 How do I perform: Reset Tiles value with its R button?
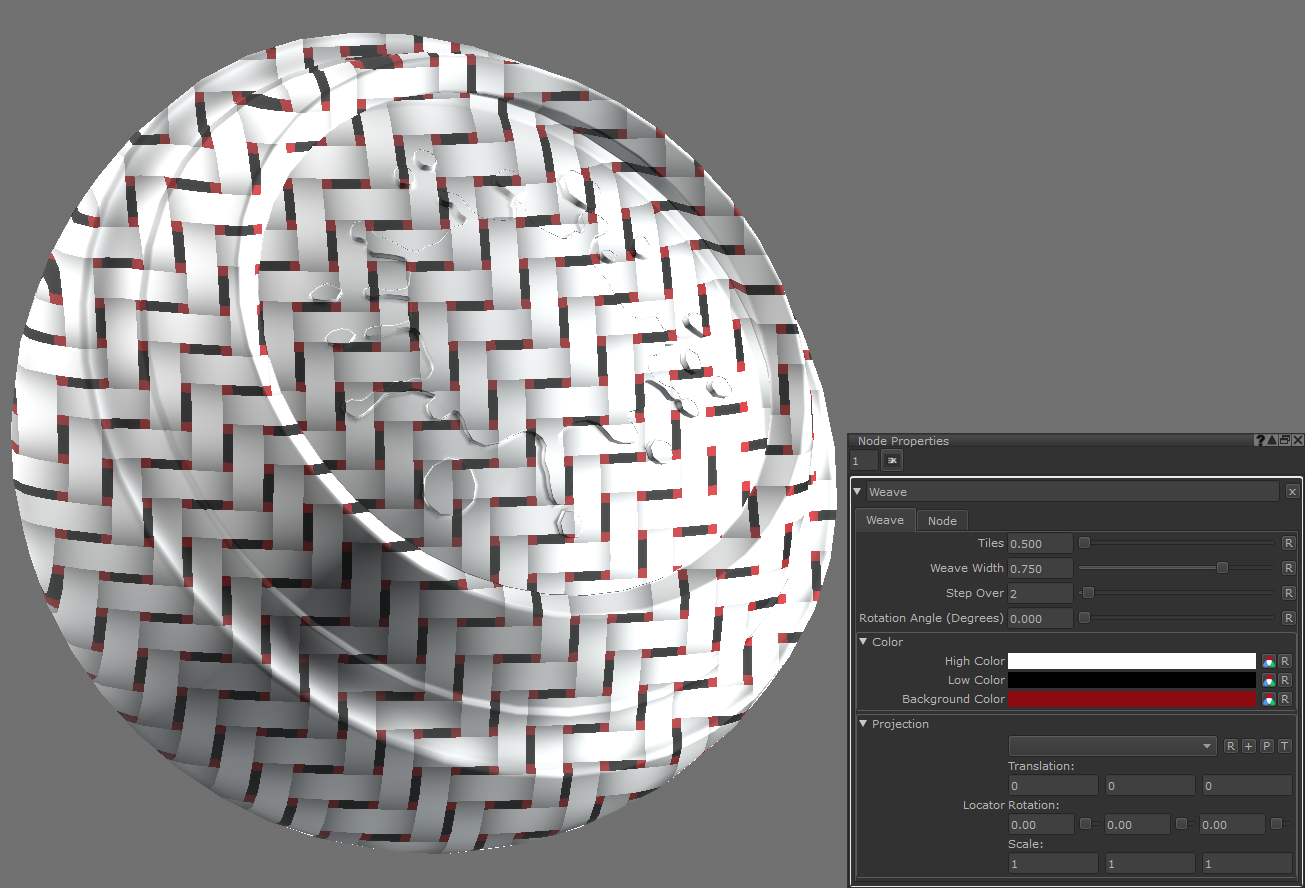point(1288,543)
